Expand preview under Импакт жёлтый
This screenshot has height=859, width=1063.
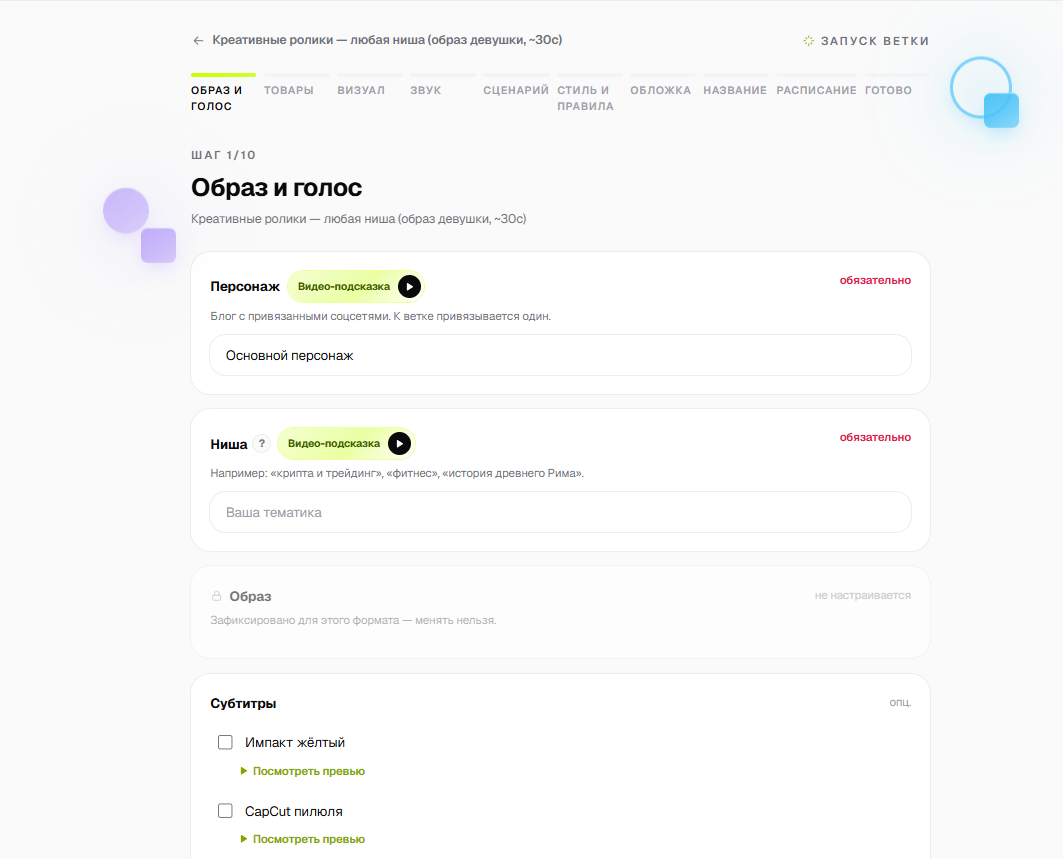[x=302, y=771]
